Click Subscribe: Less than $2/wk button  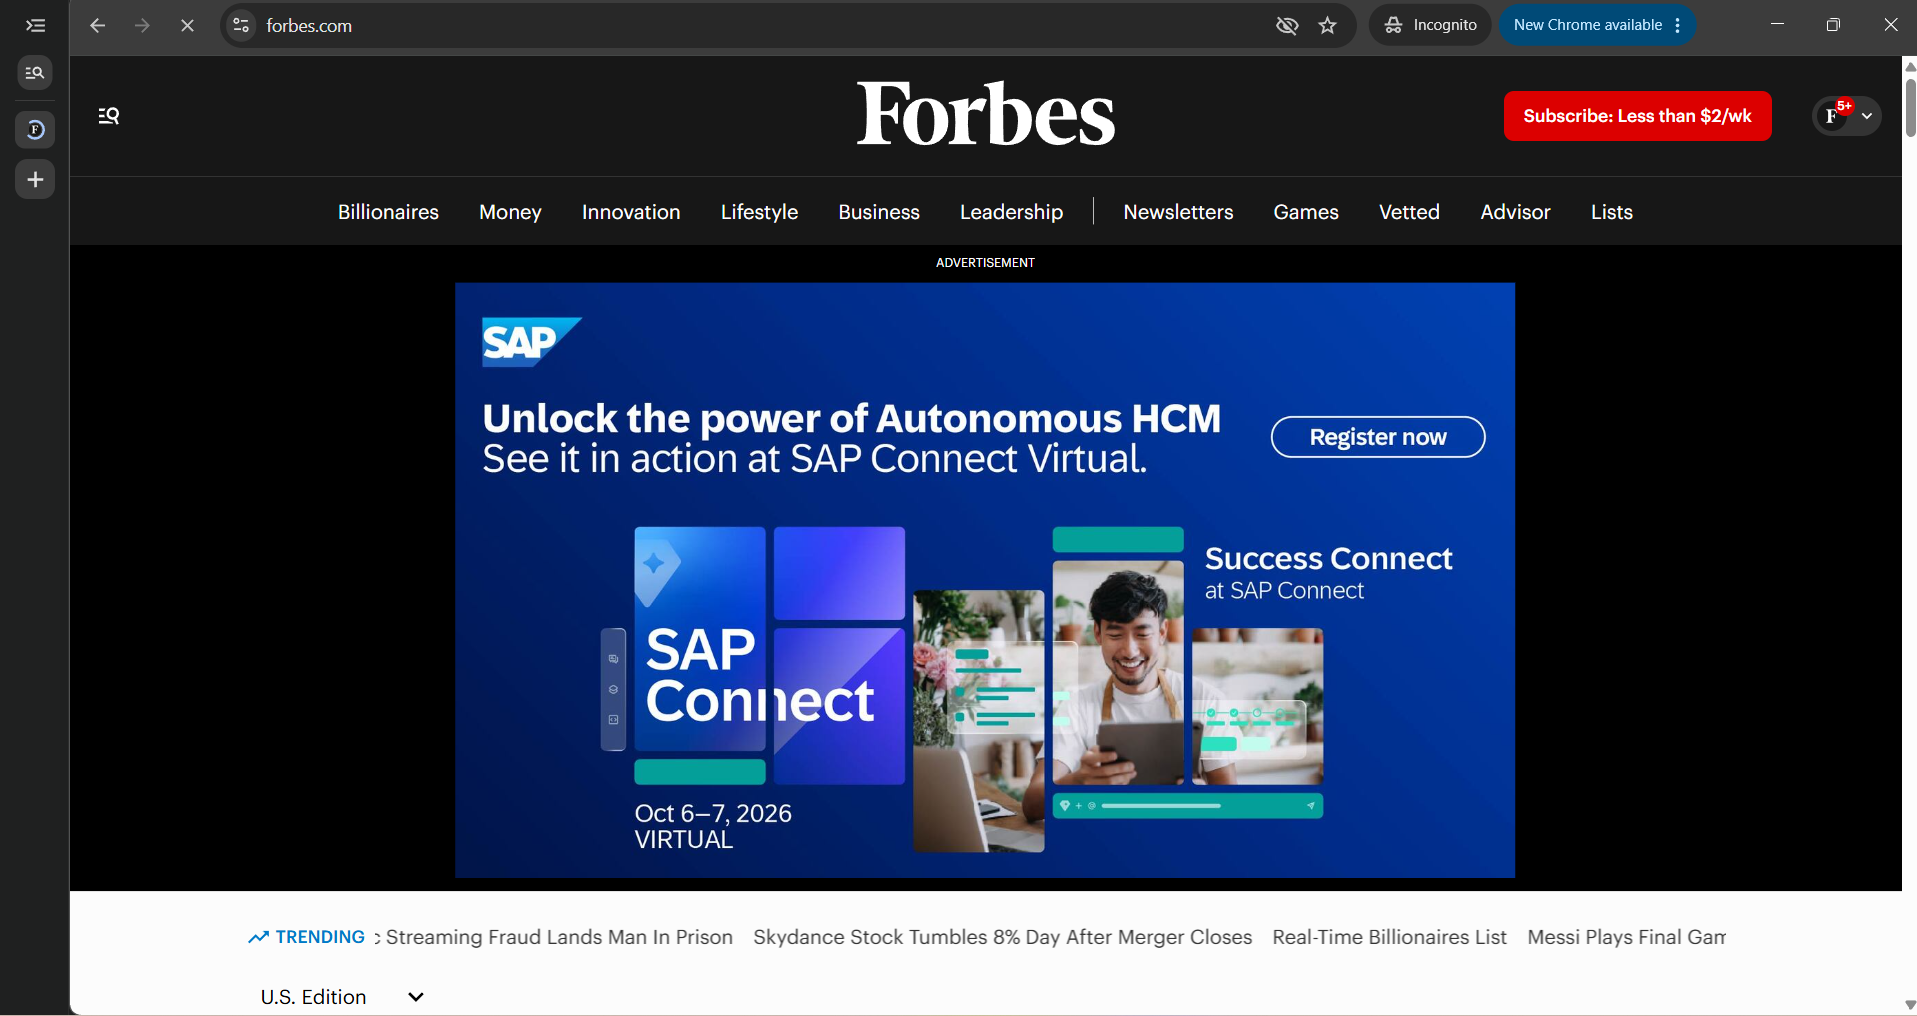(1637, 116)
